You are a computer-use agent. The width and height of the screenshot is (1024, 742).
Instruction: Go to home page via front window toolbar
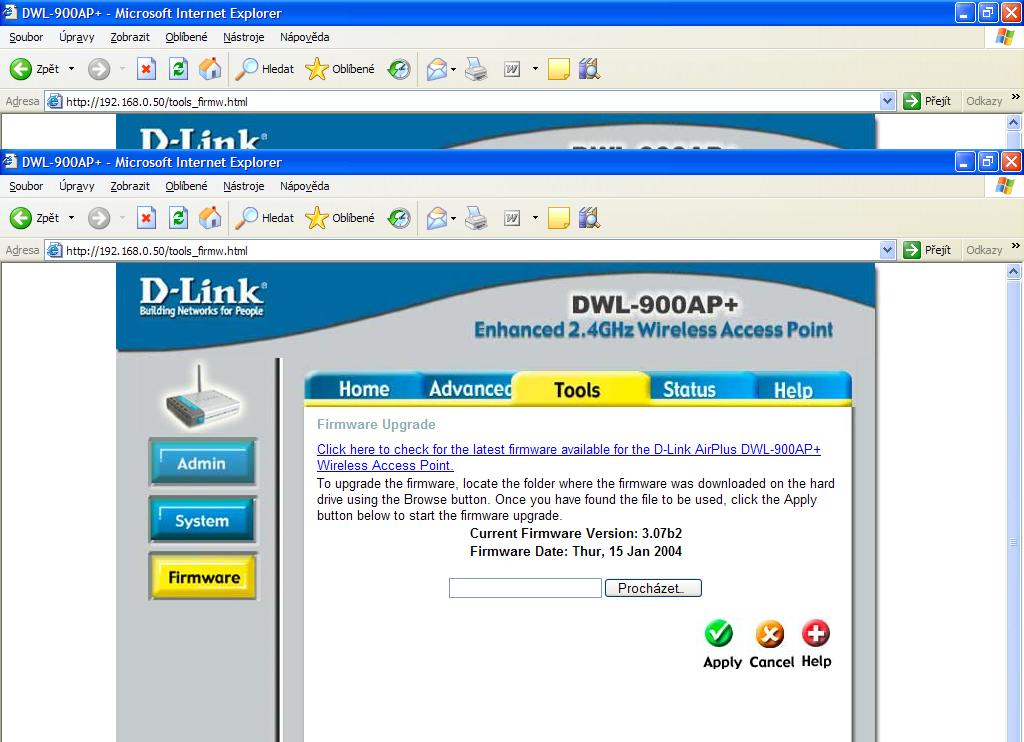pos(210,218)
